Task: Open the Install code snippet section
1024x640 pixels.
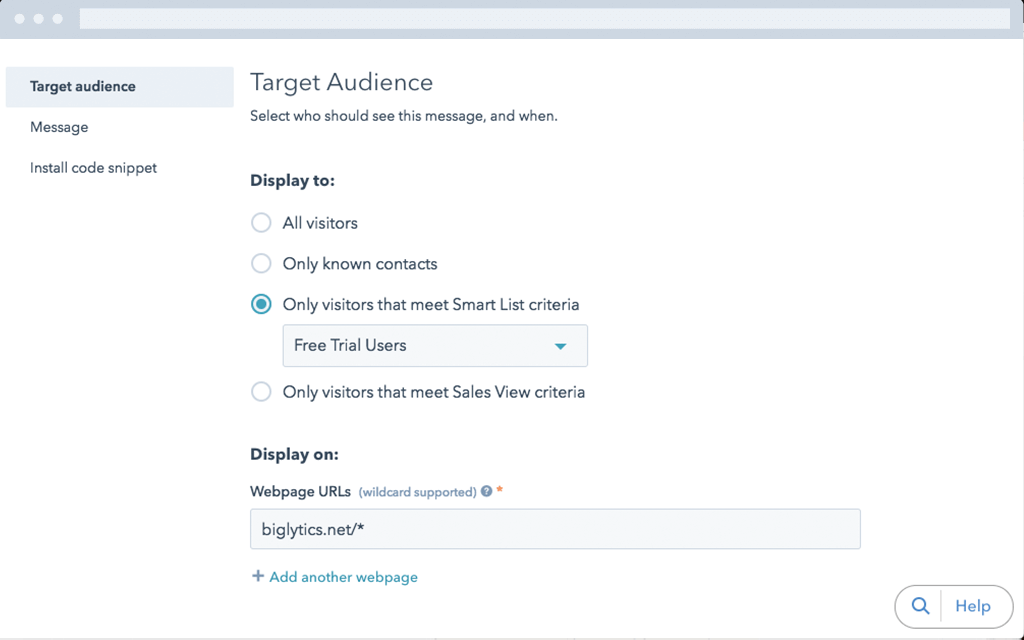Action: click(x=93, y=167)
